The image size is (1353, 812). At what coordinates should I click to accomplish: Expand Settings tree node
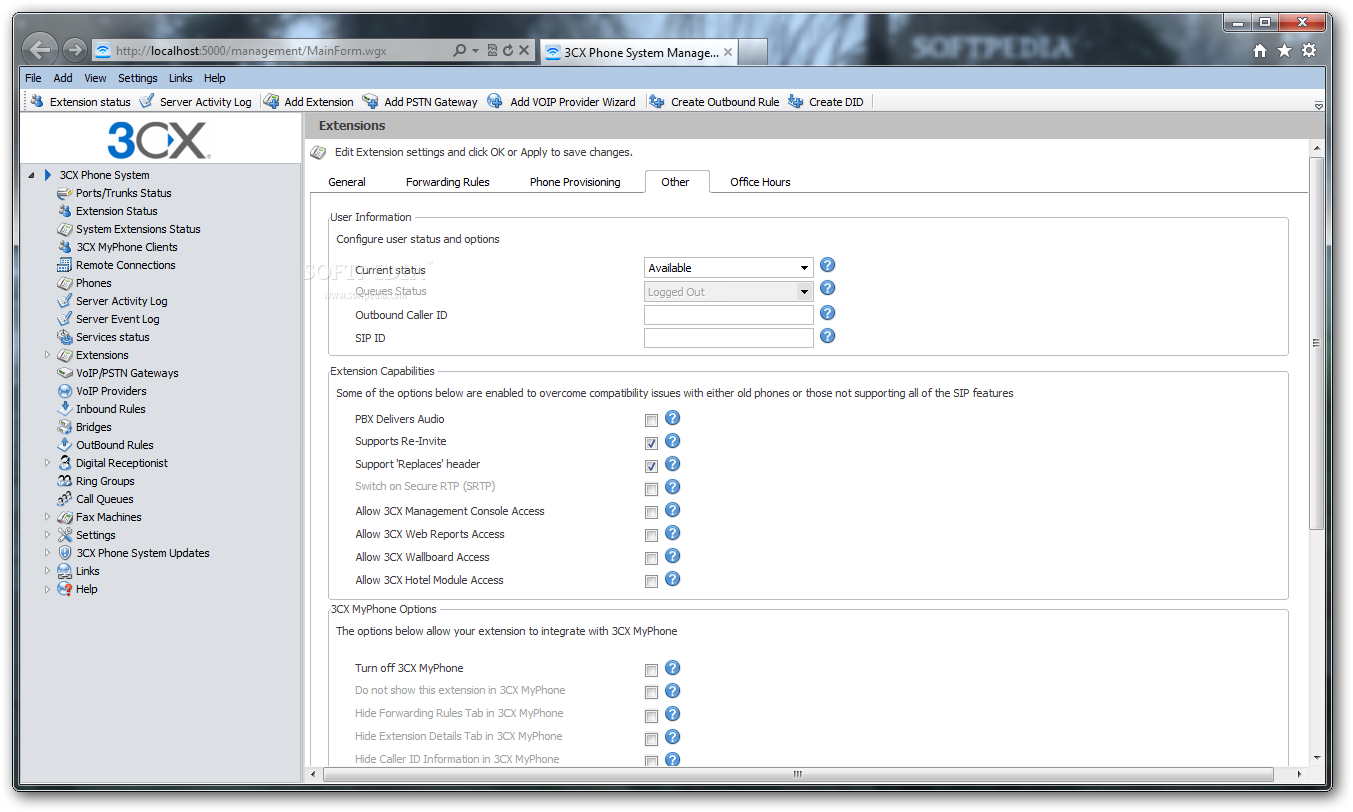click(47, 535)
